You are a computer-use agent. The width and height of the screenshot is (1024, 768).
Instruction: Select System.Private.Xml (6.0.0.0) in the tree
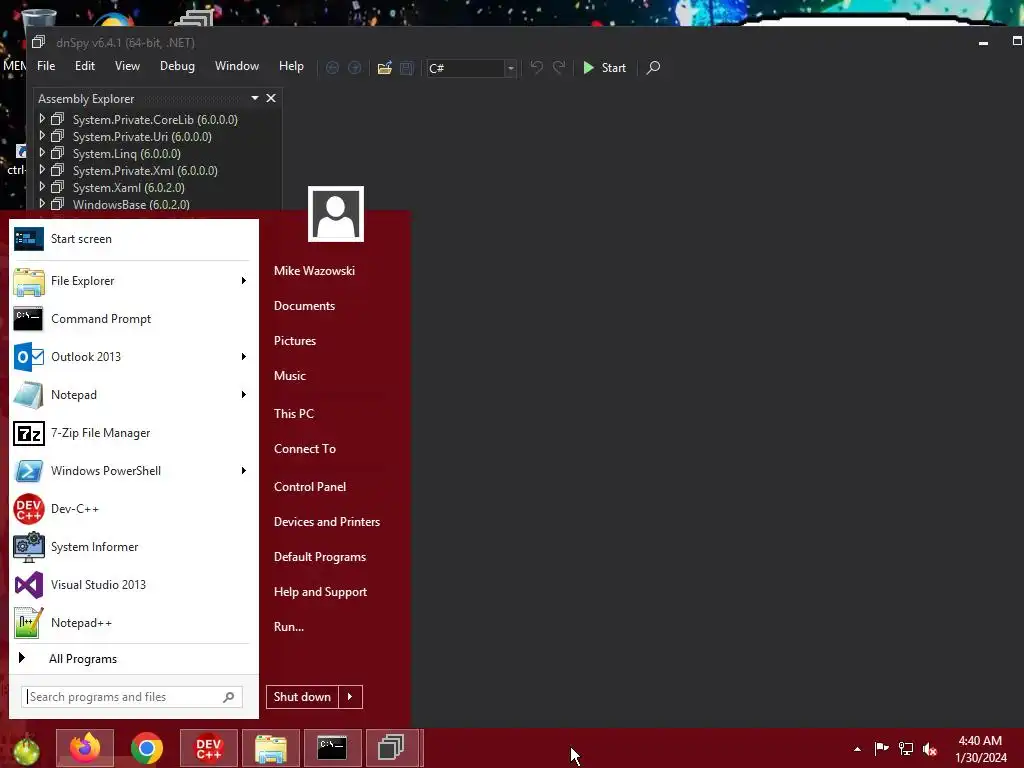(145, 170)
